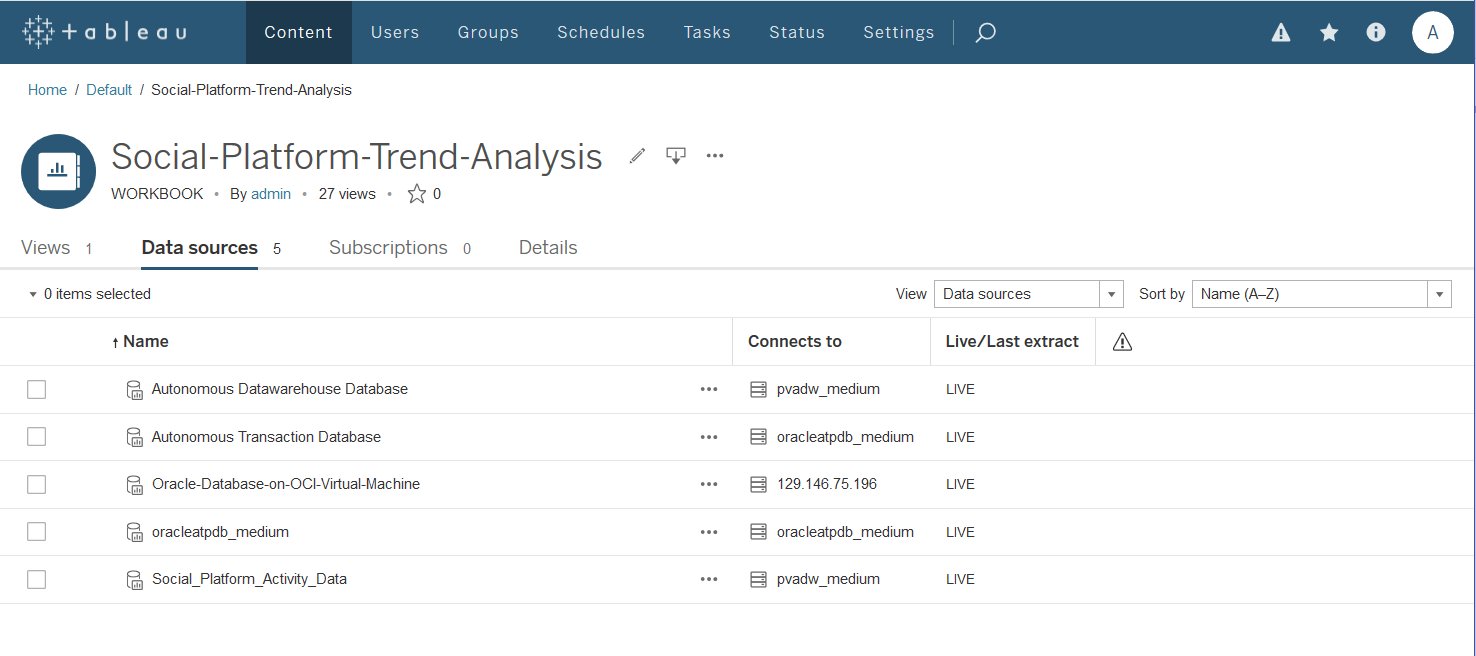Navigate to Default in the breadcrumb
Image resolution: width=1476 pixels, height=656 pixels.
(x=109, y=90)
